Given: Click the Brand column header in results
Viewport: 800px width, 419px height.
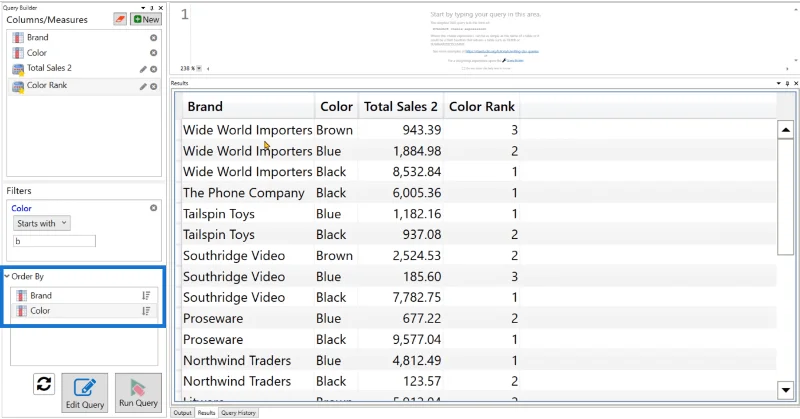Looking at the screenshot, I should (248, 107).
